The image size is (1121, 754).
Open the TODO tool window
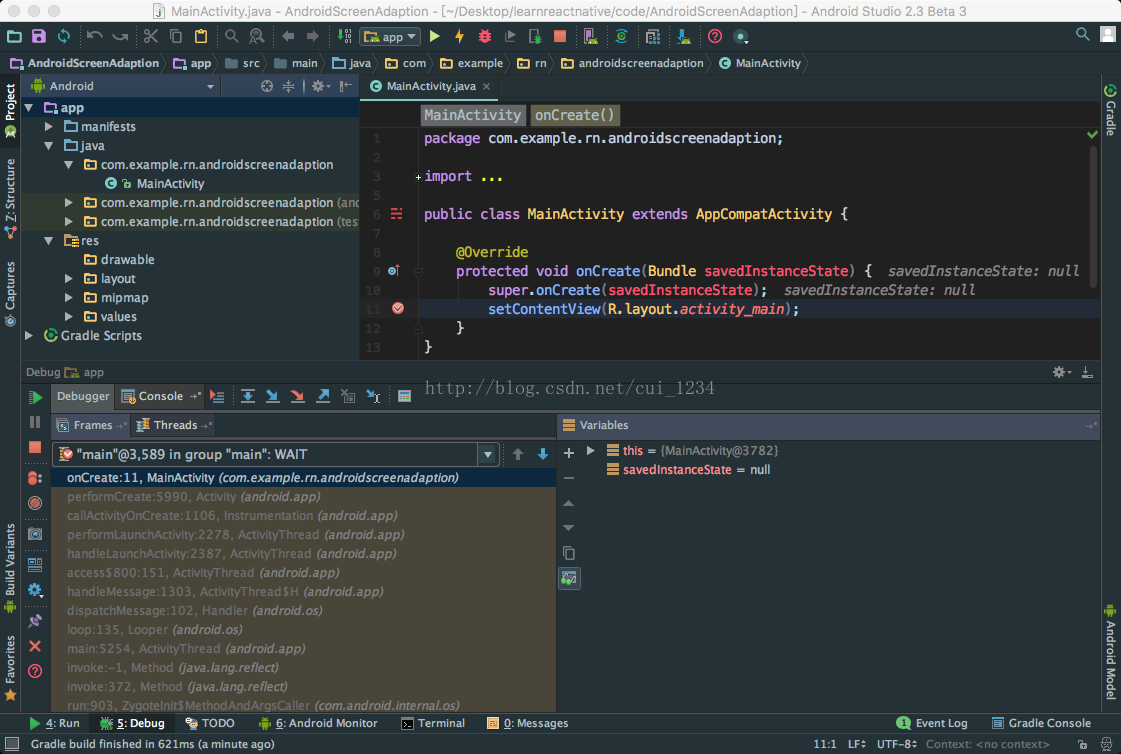pos(209,723)
